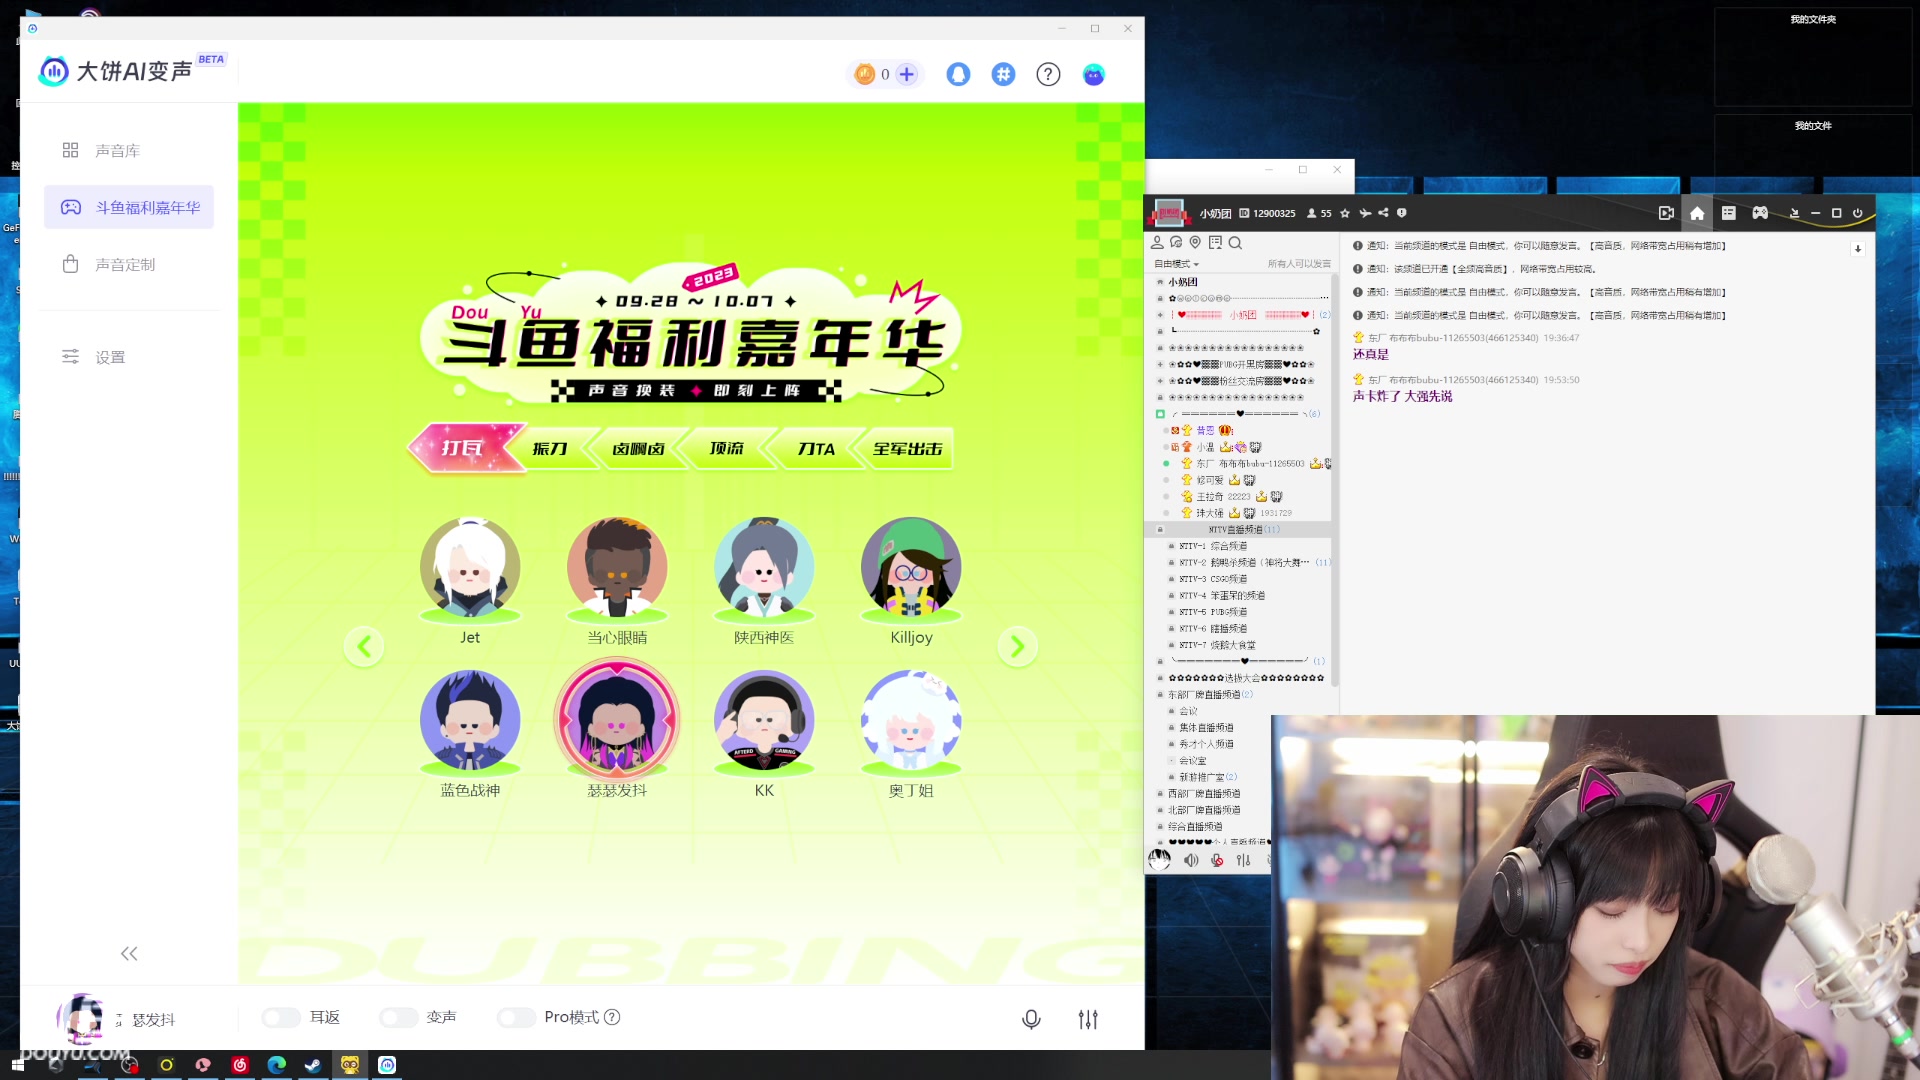The width and height of the screenshot is (1920, 1080).
Task: Click the YY muted microphone icon
Action: click(x=1217, y=860)
